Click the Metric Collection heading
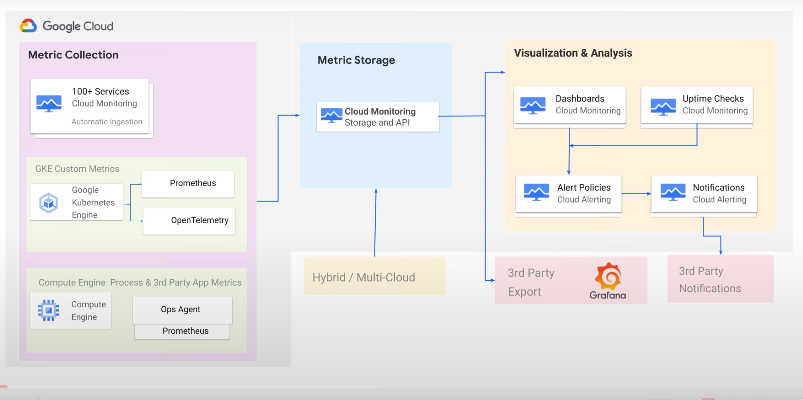 [73, 55]
